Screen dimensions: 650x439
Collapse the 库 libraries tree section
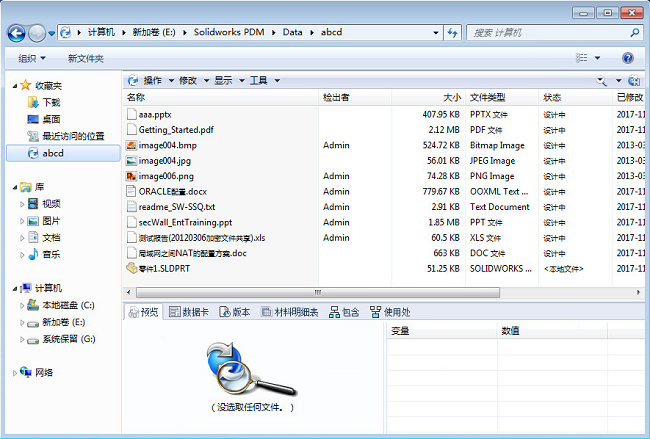click(x=12, y=187)
